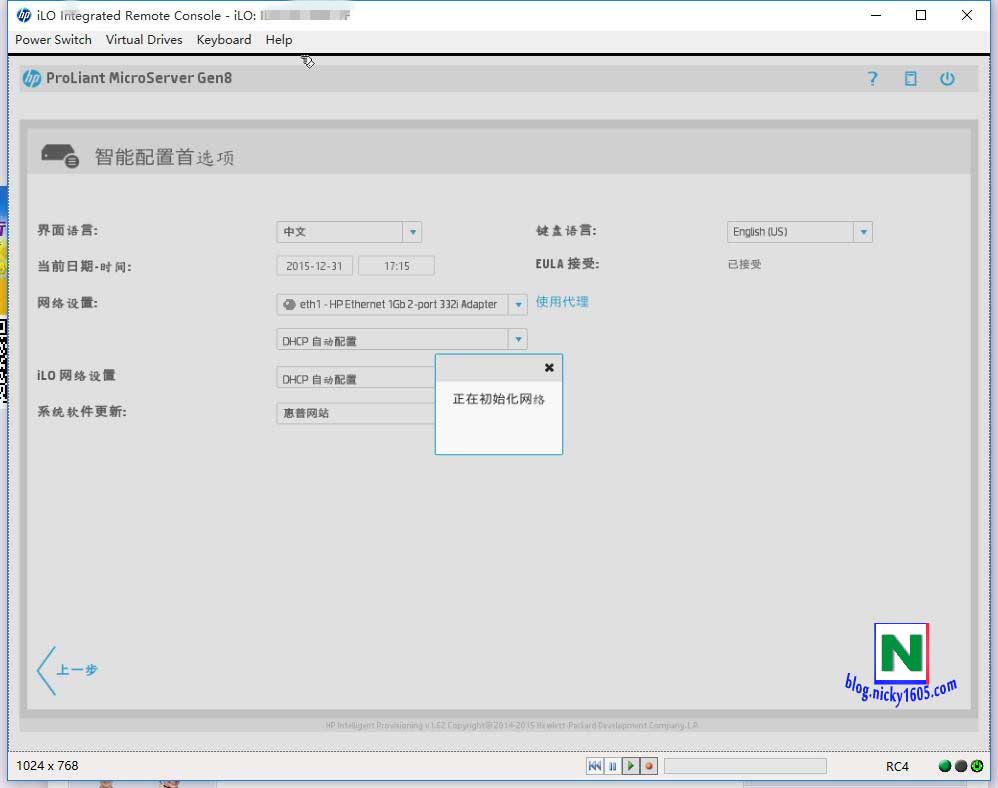Expand the eth1 network adapter dropdown
This screenshot has height=788, width=998.
click(x=402, y=304)
